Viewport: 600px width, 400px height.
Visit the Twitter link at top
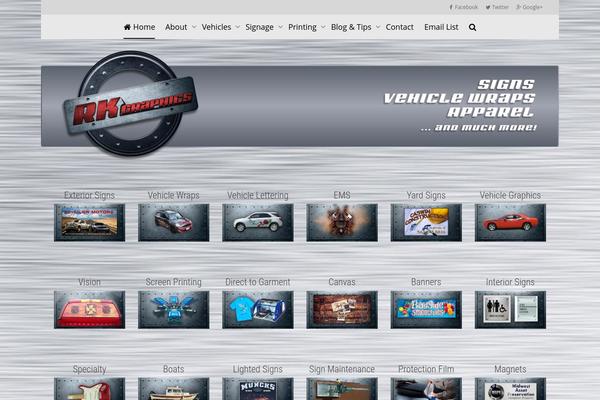[x=497, y=7]
